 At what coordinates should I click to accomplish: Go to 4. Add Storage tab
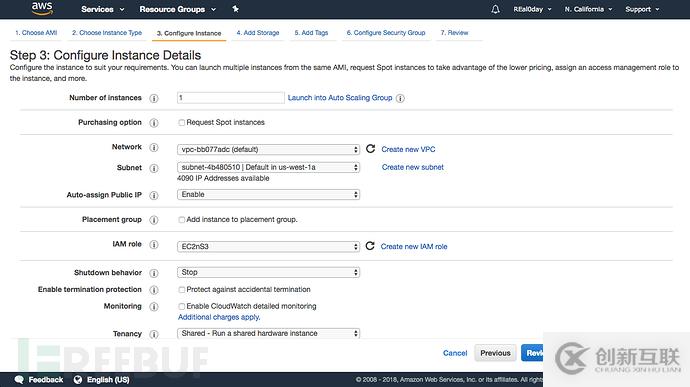(x=258, y=33)
